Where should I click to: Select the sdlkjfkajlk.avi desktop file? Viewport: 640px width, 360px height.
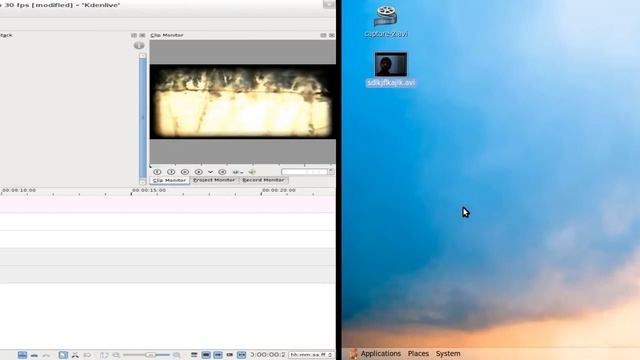(x=391, y=70)
